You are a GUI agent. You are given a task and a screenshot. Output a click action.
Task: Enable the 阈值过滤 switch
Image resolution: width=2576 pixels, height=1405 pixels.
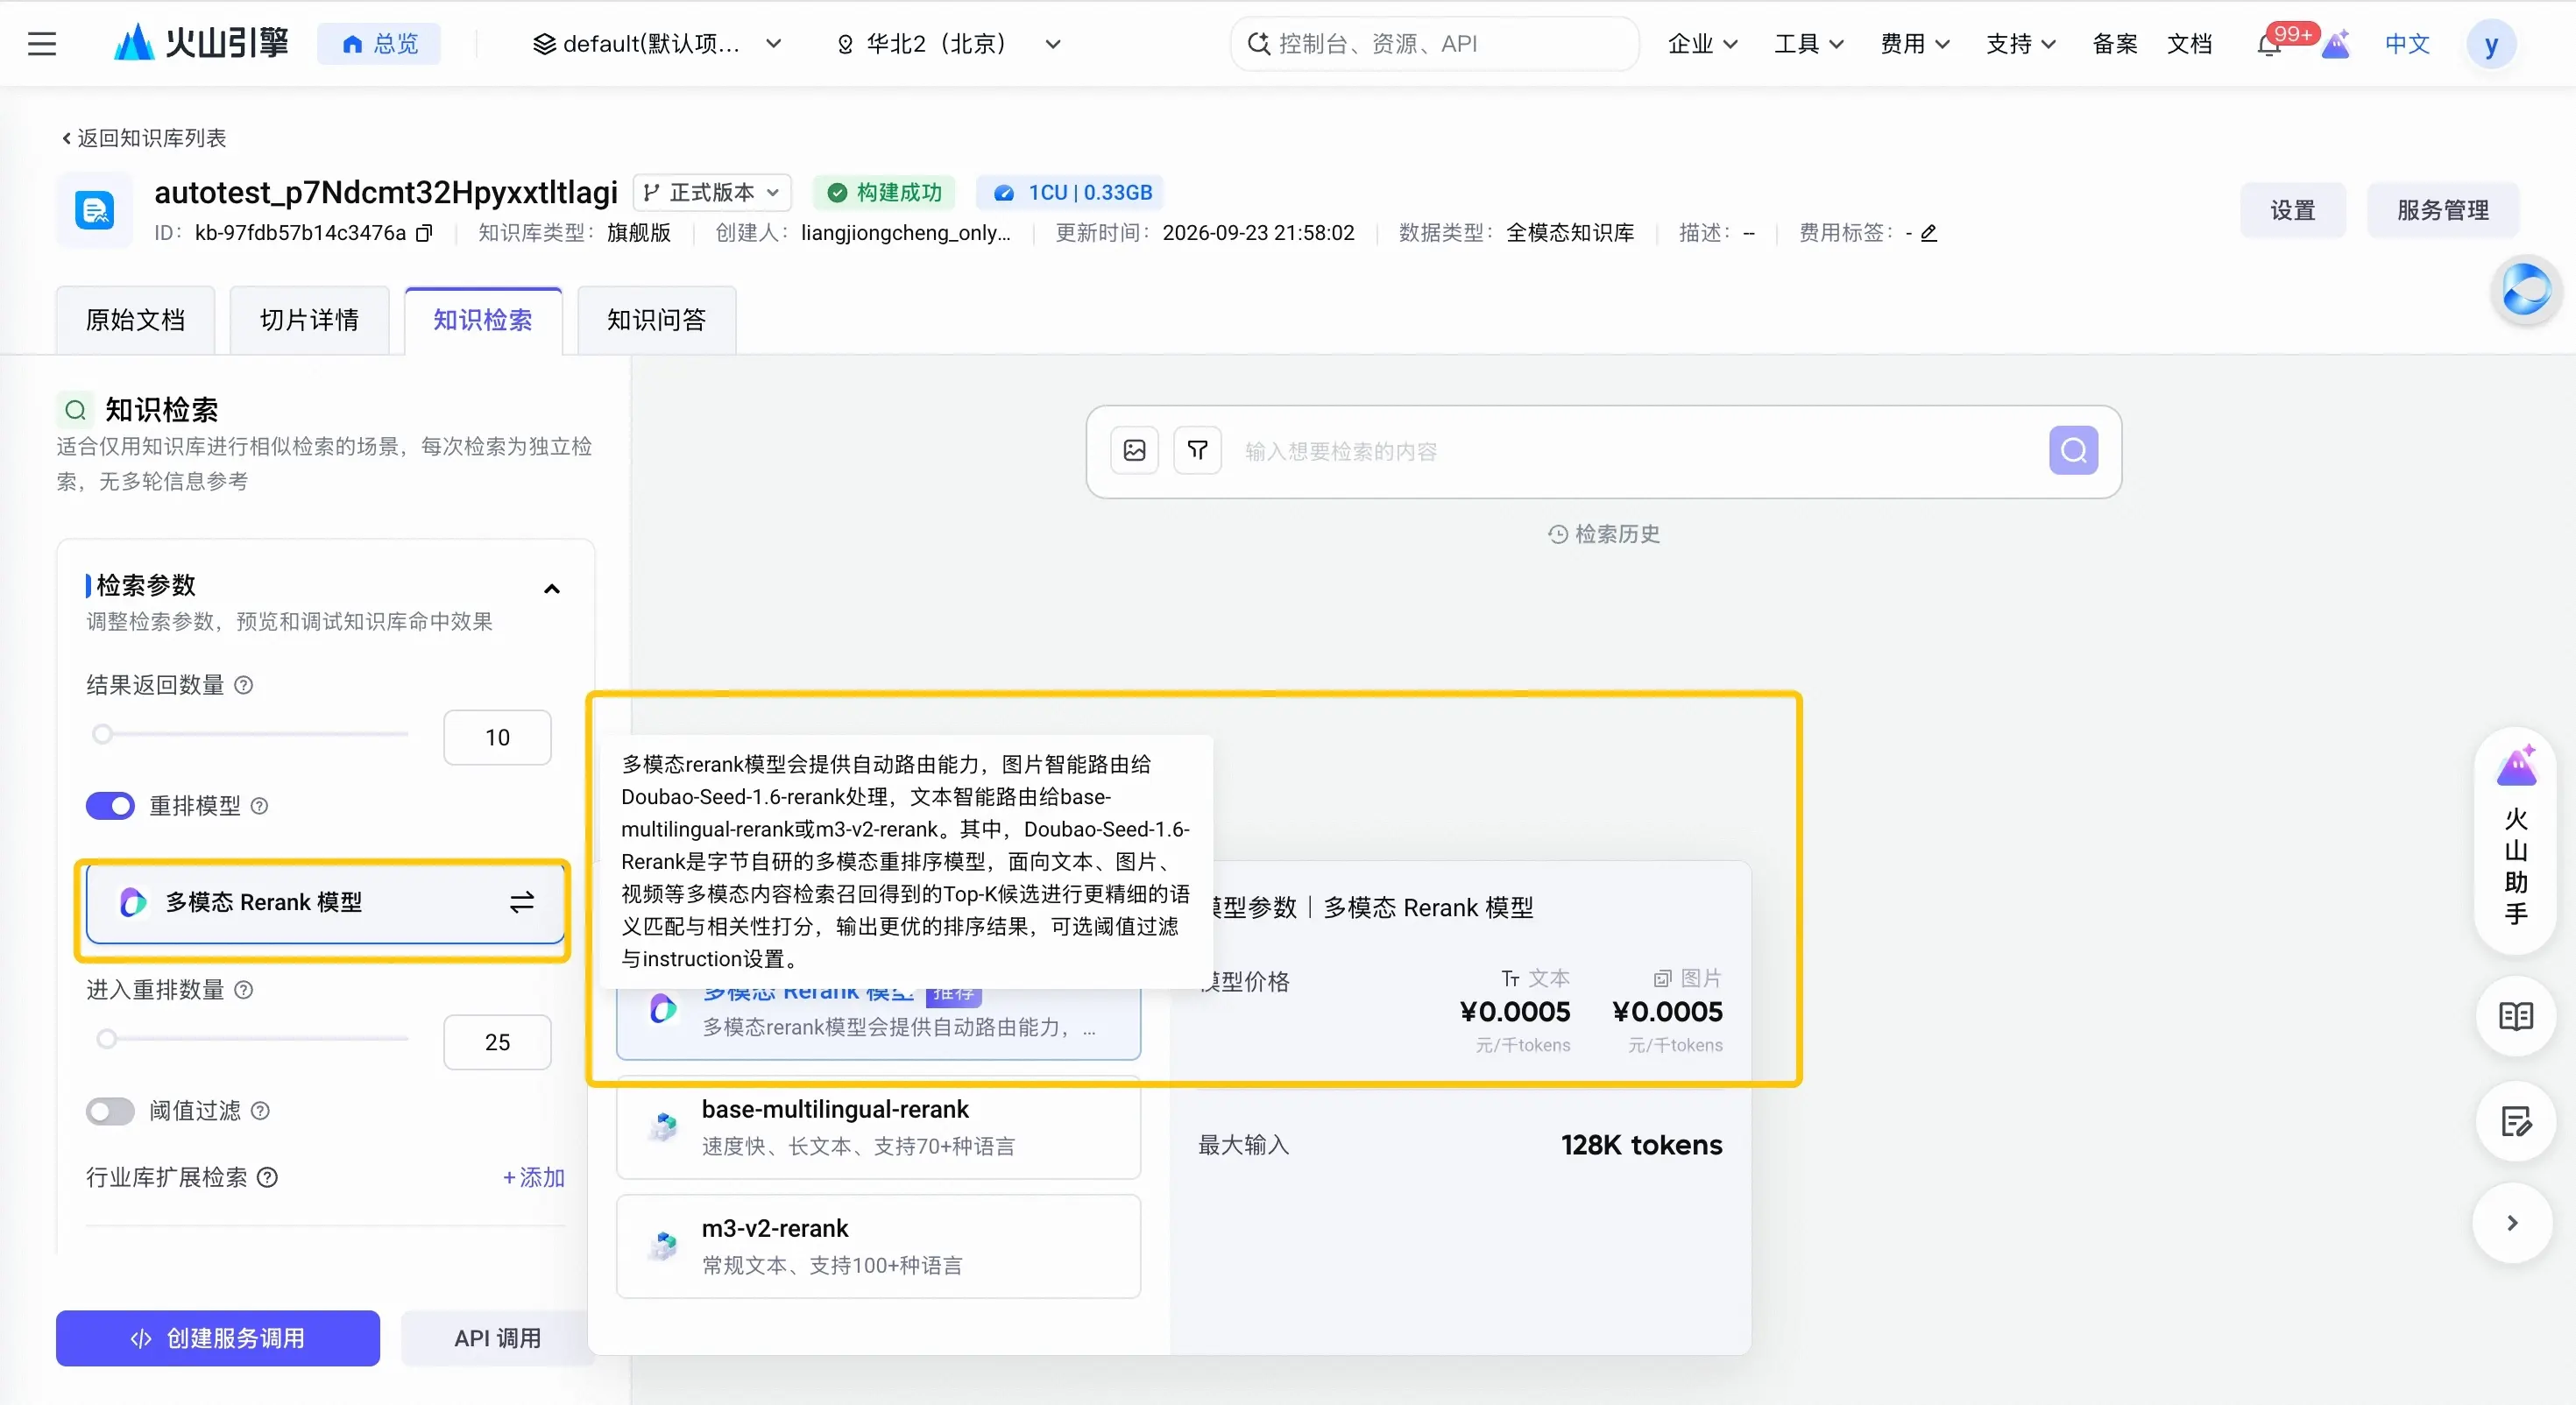(110, 1111)
